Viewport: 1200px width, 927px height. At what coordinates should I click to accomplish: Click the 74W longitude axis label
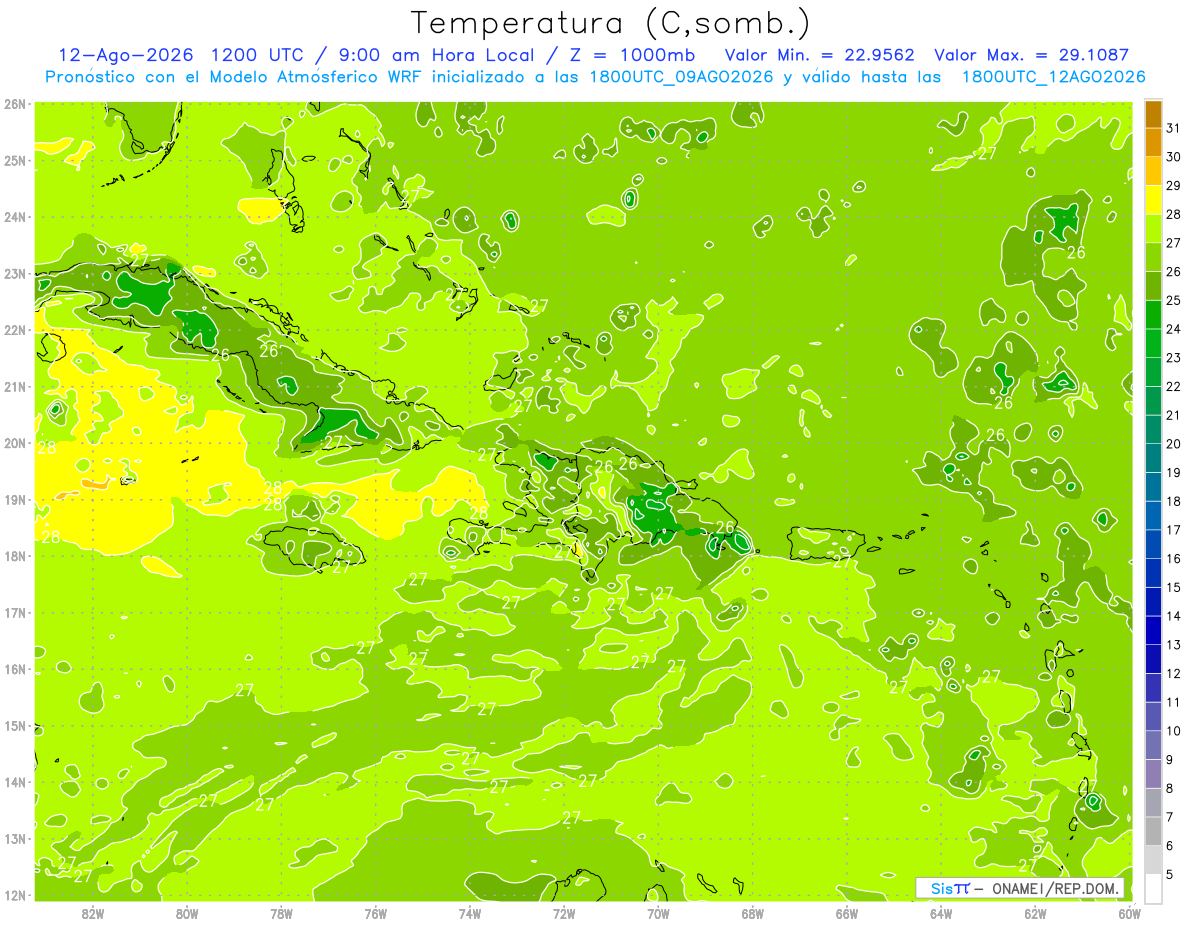coord(469,913)
